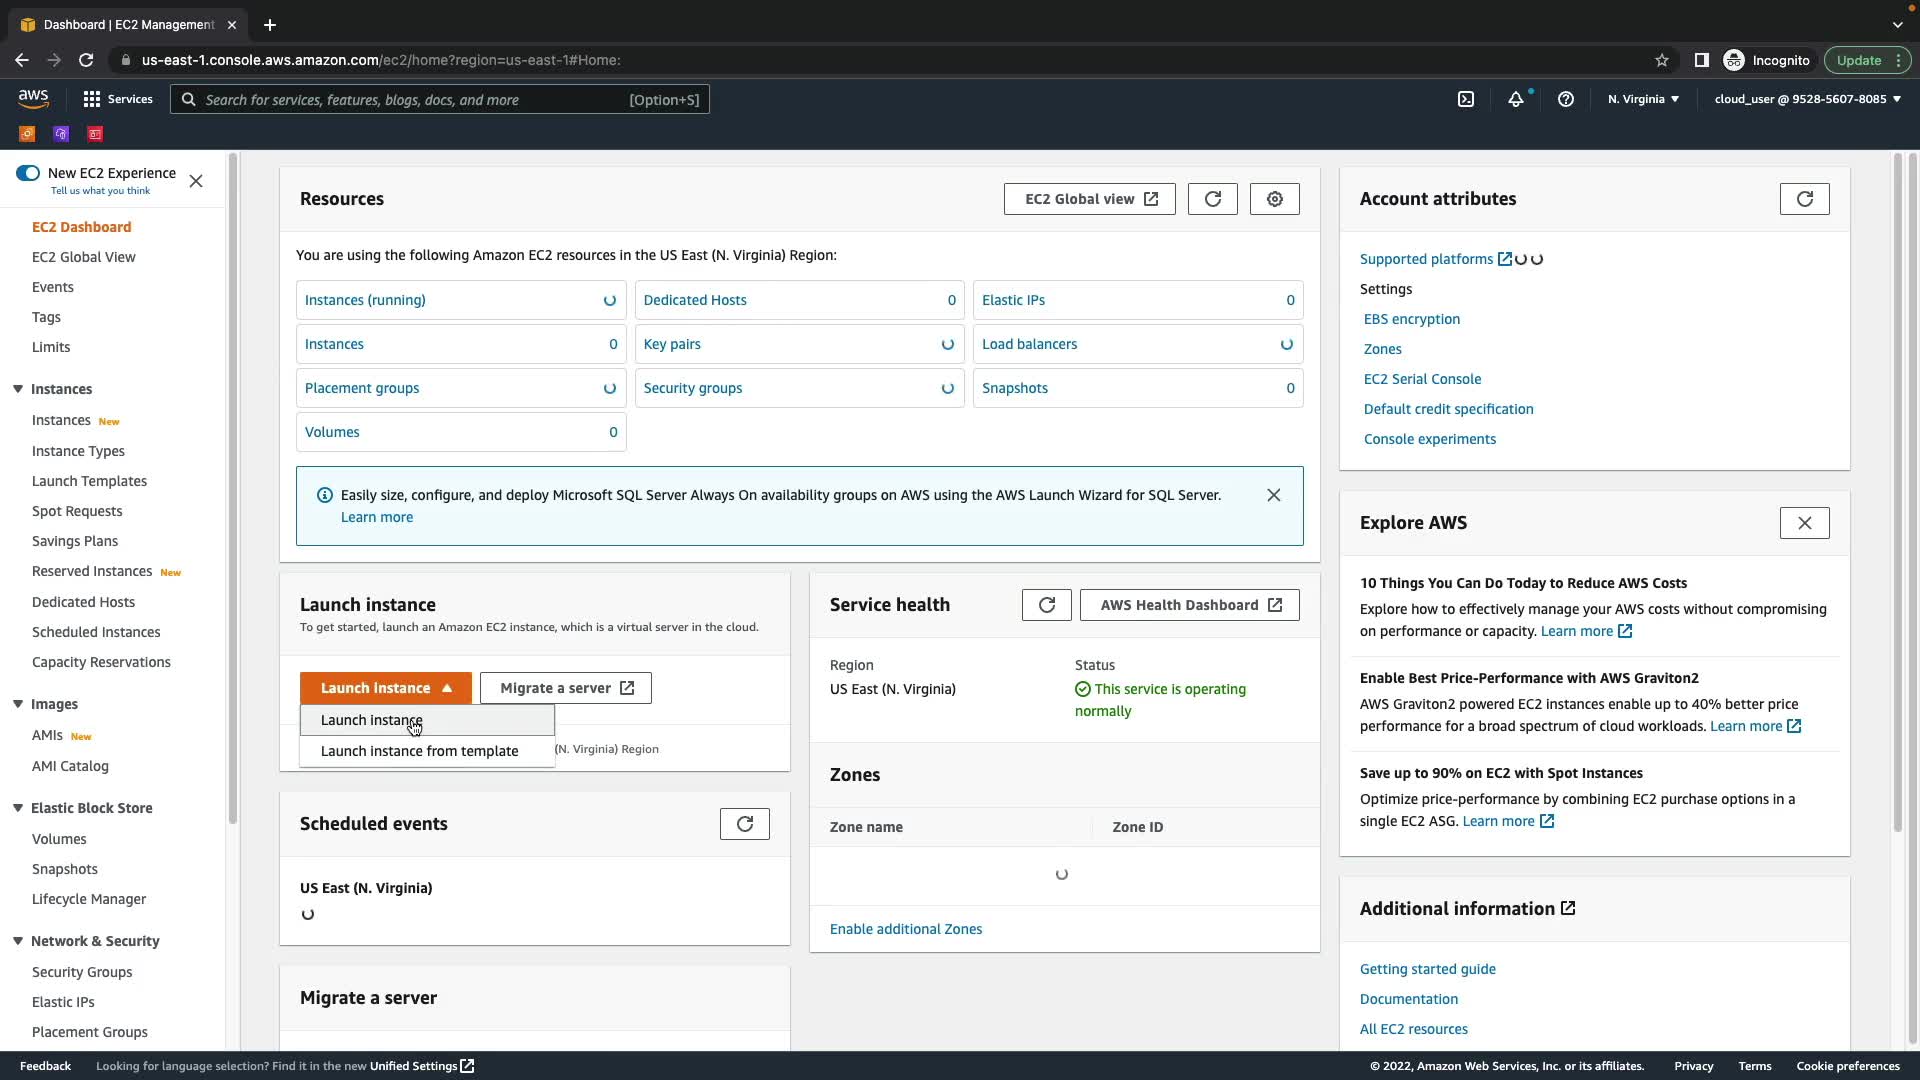This screenshot has height=1080, width=1920.
Task: Open the cloud_user account menu
Action: [x=1807, y=99]
